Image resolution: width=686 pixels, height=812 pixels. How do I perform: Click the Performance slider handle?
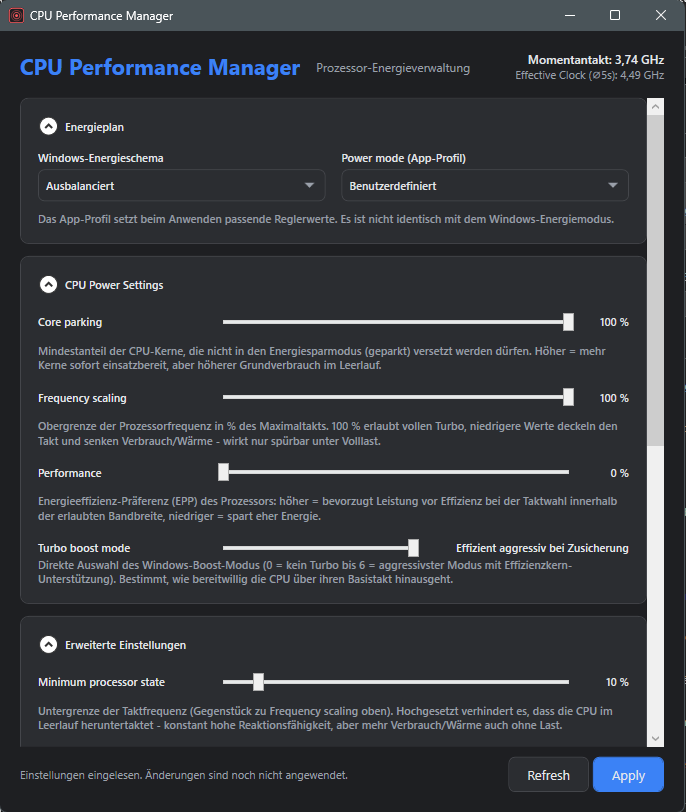click(223, 472)
